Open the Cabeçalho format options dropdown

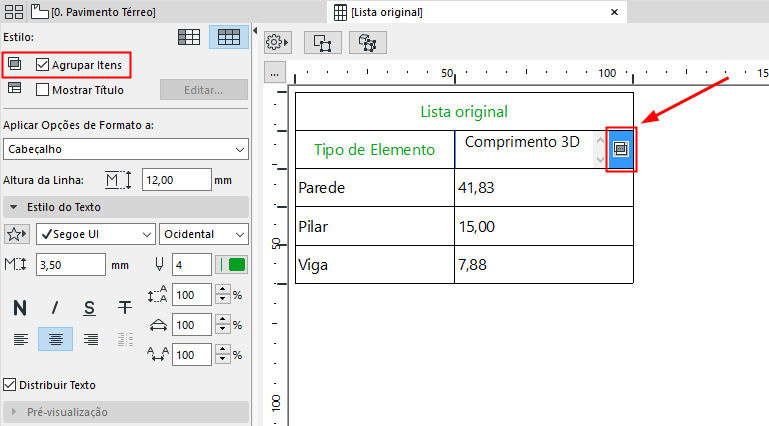[x=125, y=149]
